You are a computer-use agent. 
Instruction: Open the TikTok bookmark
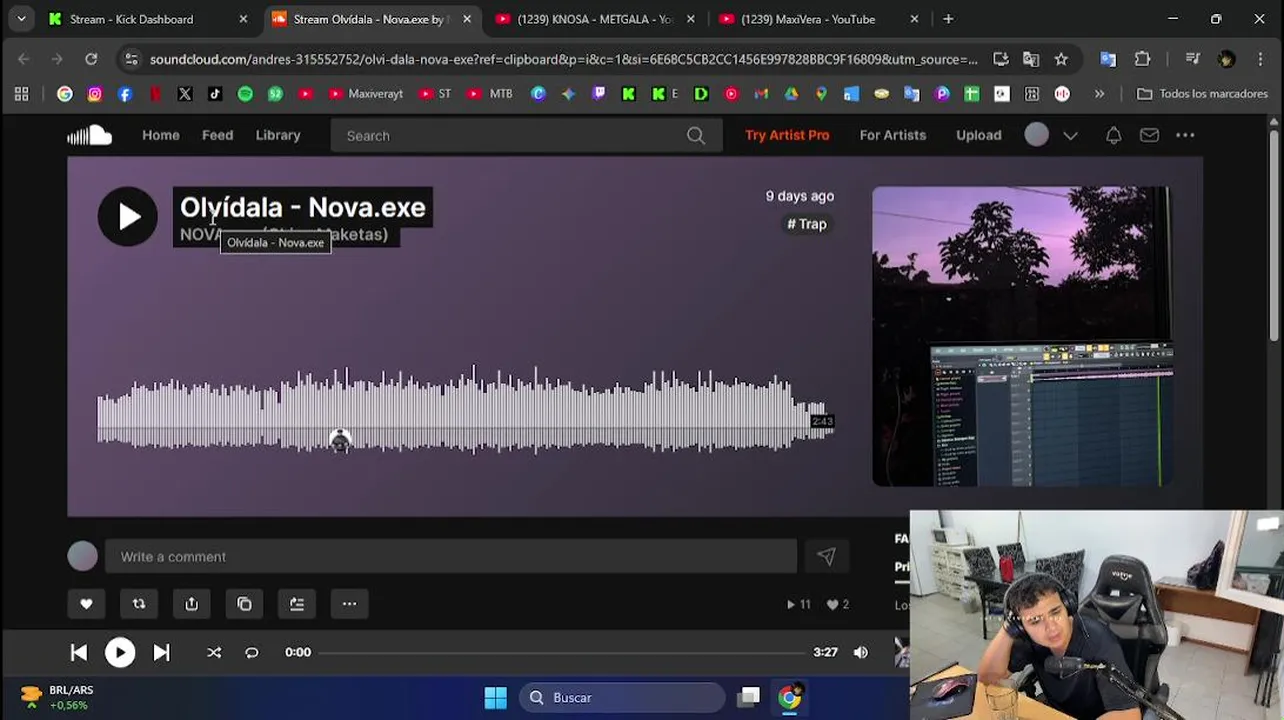[x=215, y=94]
